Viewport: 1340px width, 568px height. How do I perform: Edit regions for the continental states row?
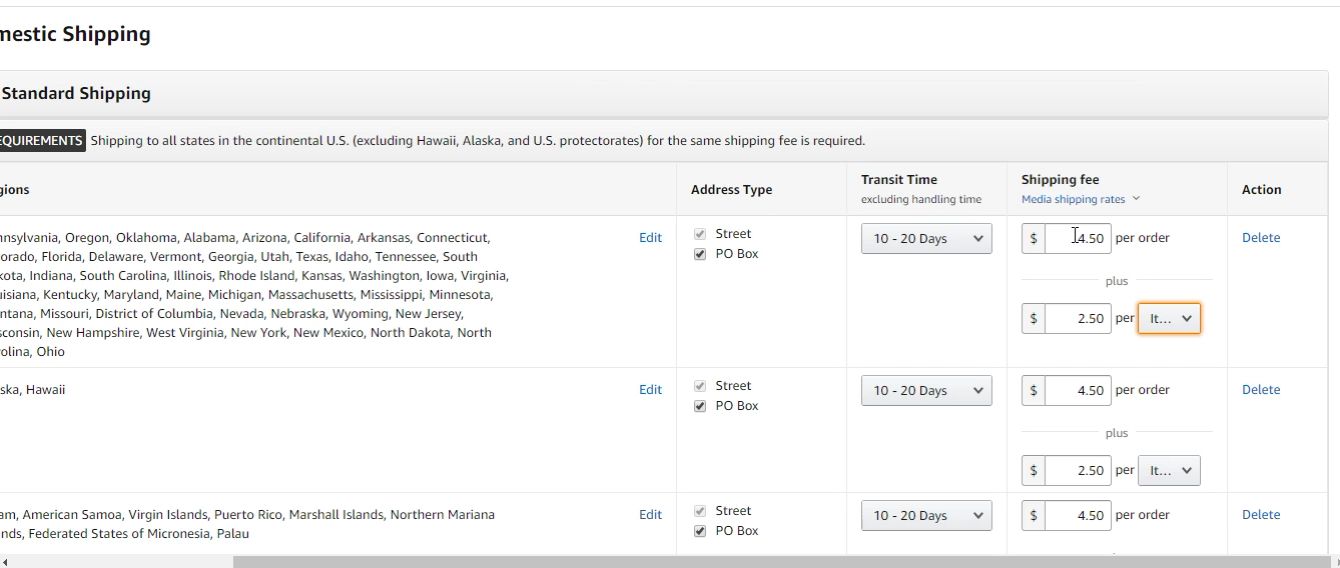click(650, 238)
